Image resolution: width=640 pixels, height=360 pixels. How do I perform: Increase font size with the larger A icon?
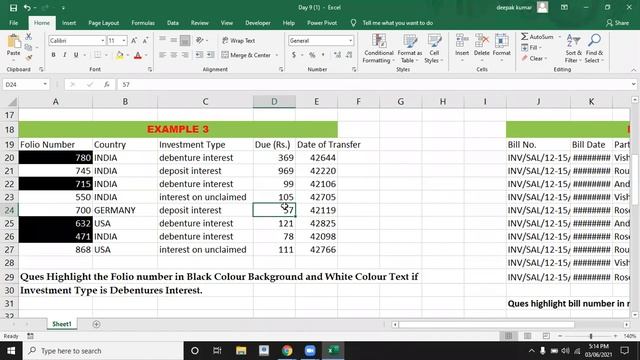tap(134, 40)
